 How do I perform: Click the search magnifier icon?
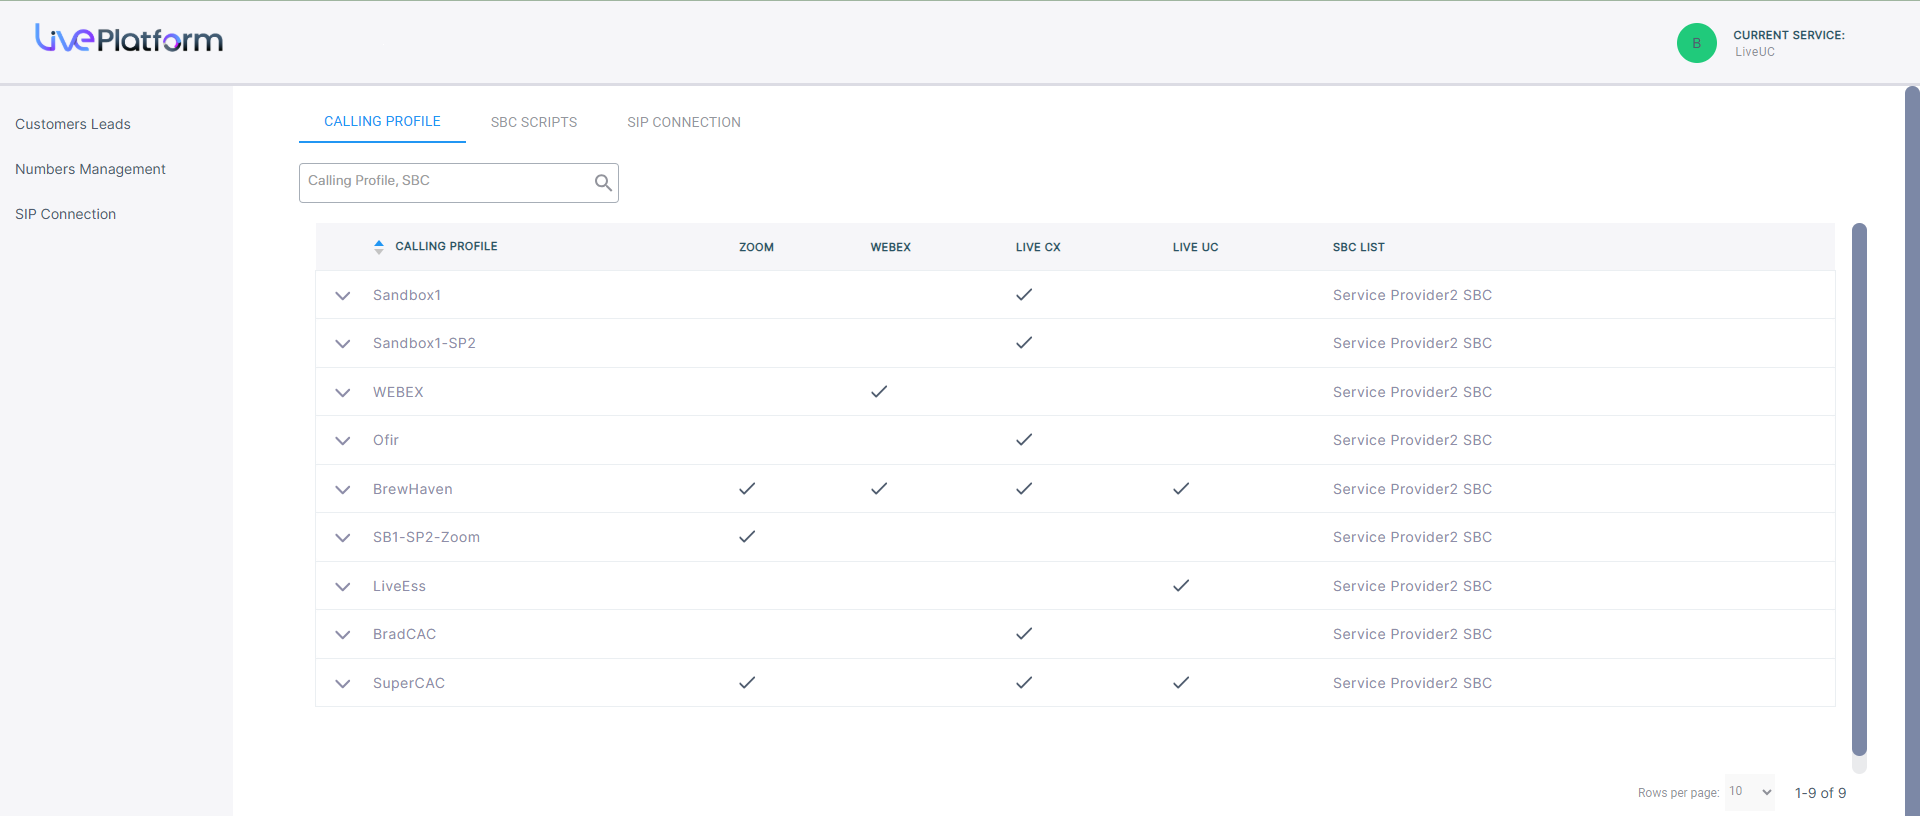click(x=603, y=183)
